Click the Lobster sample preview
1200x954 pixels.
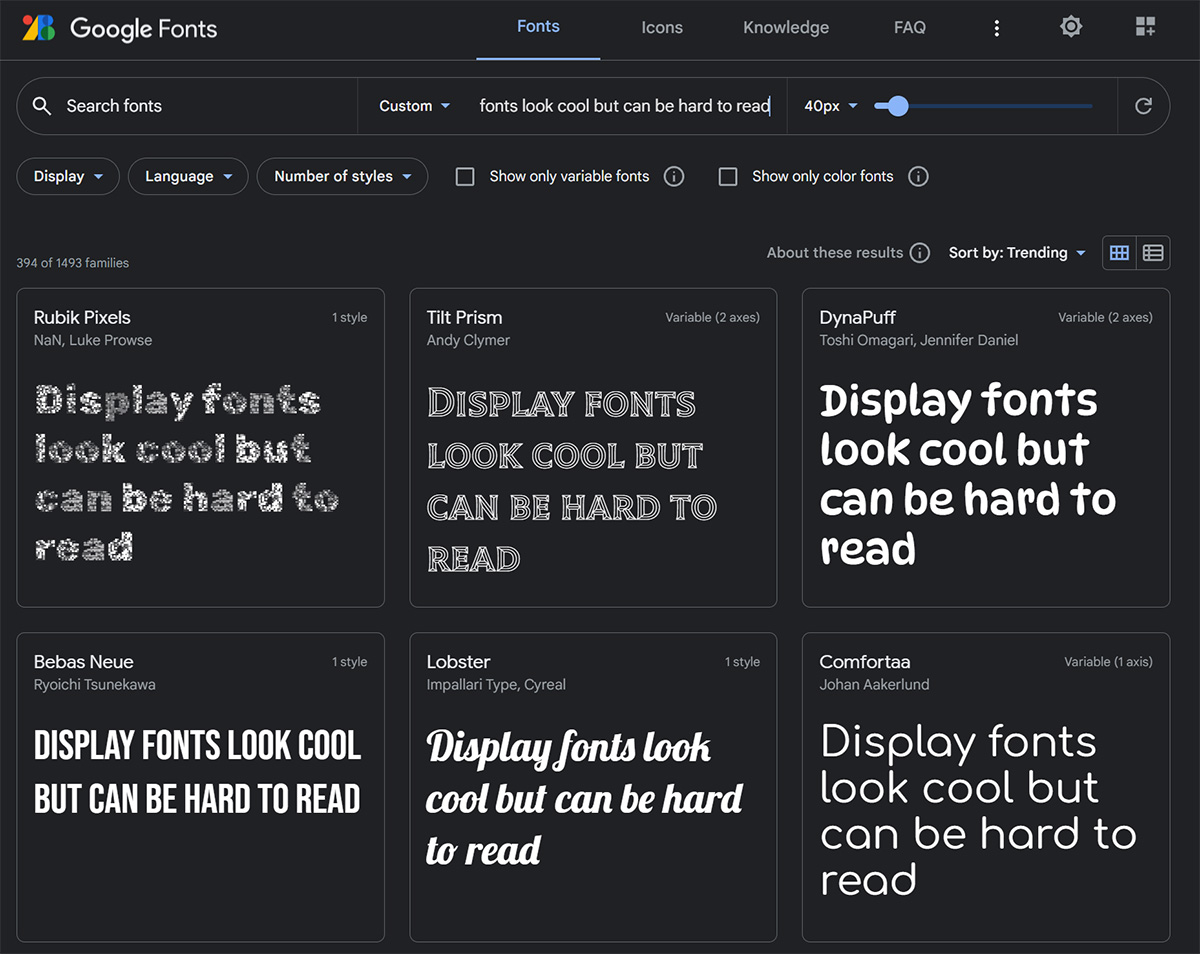tap(585, 798)
